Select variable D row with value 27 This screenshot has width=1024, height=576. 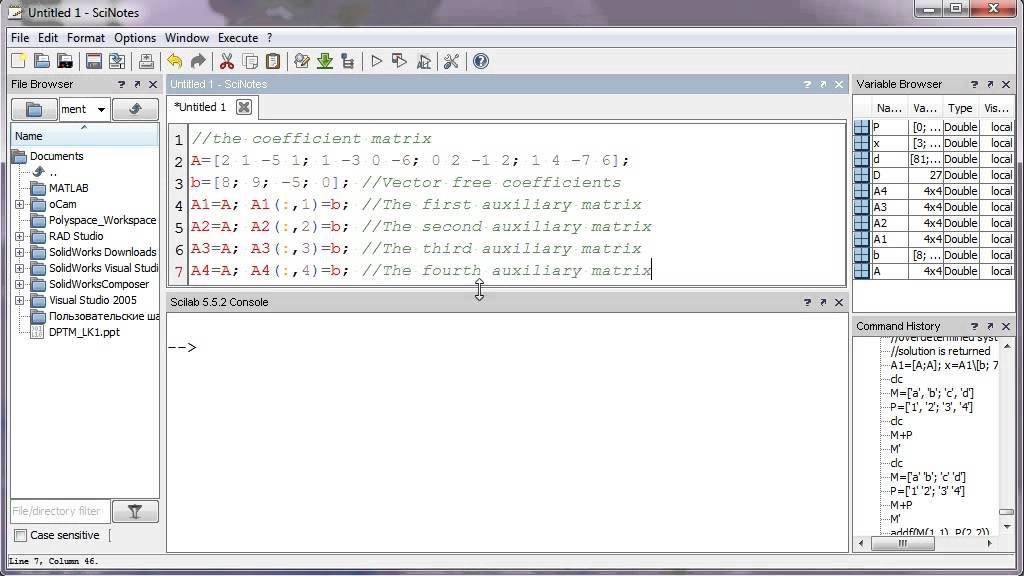[934, 175]
